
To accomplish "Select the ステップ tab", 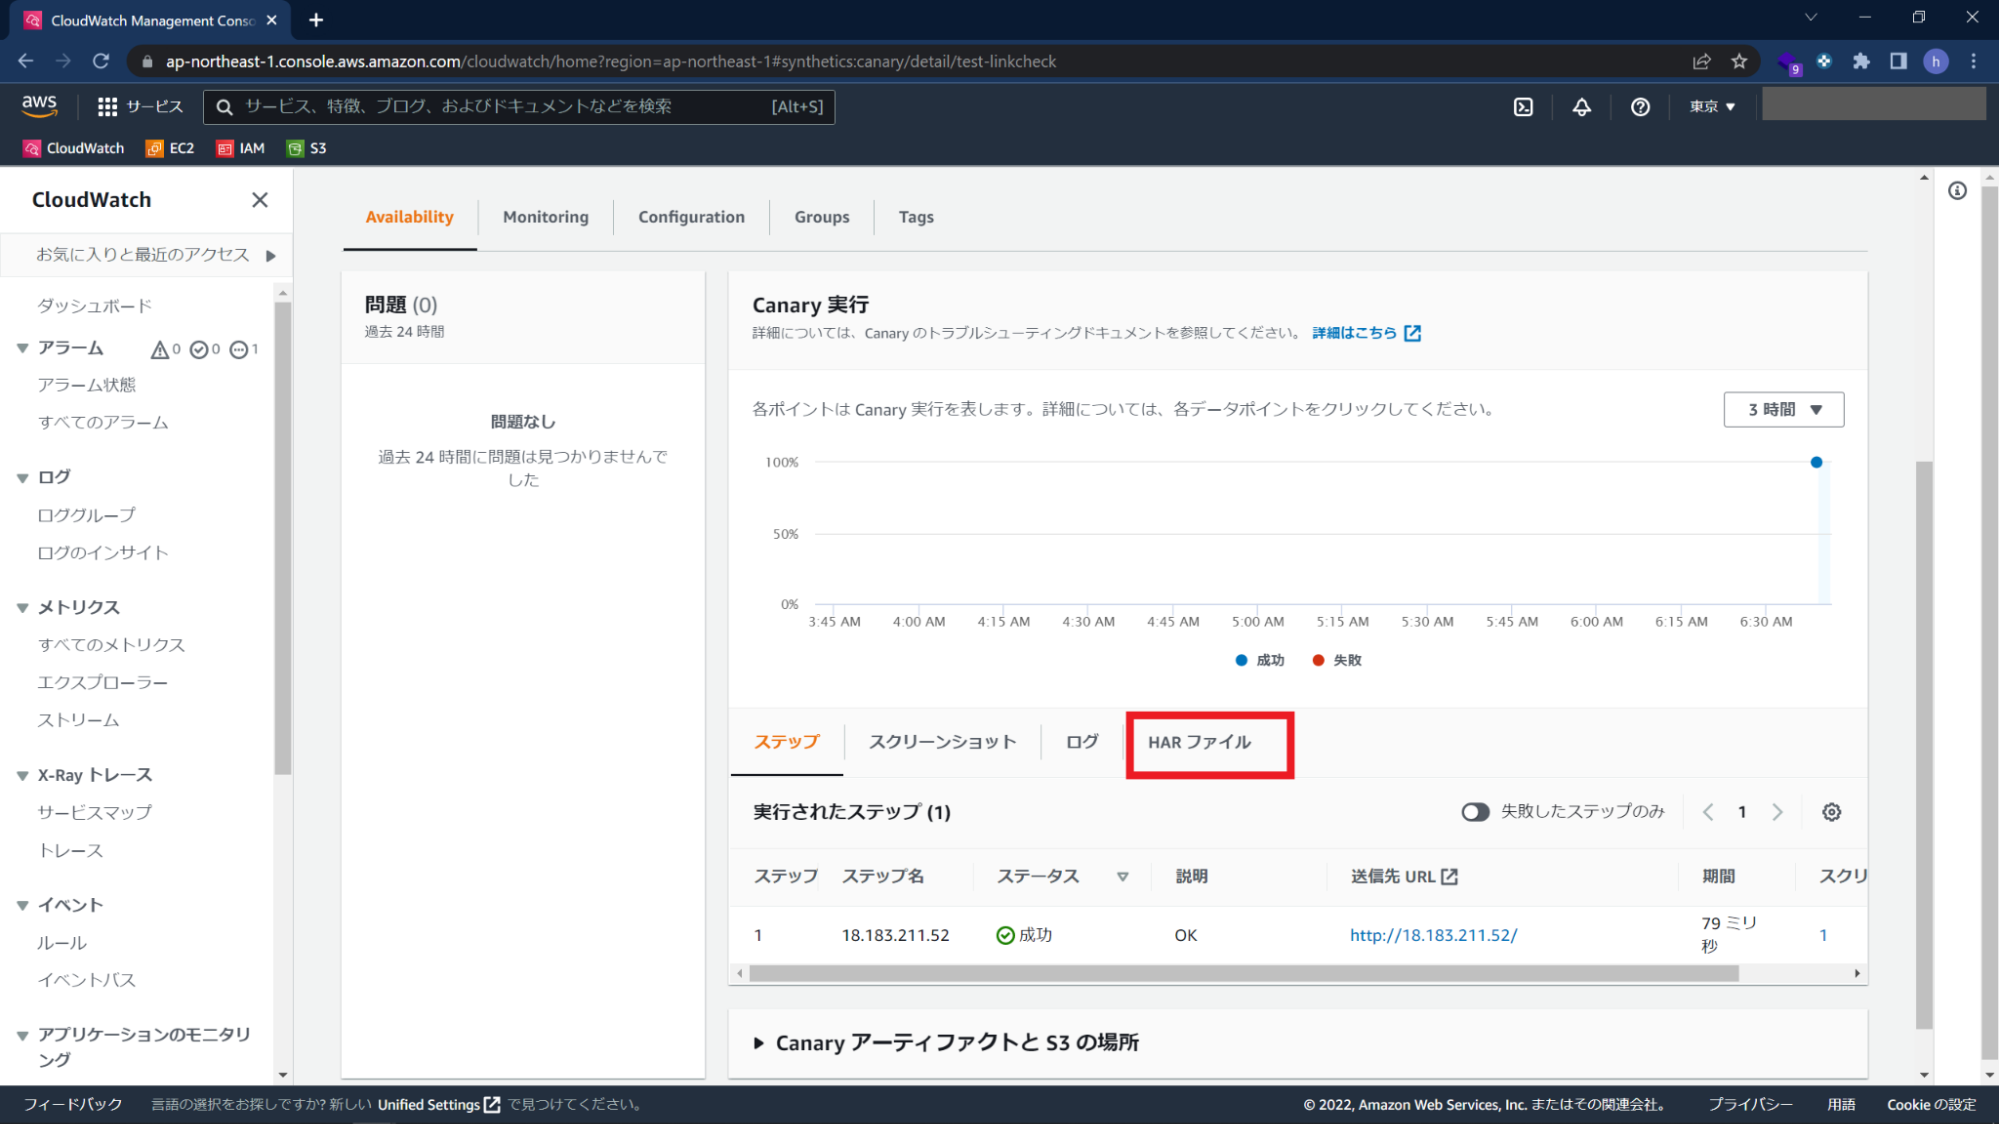I will [x=786, y=742].
